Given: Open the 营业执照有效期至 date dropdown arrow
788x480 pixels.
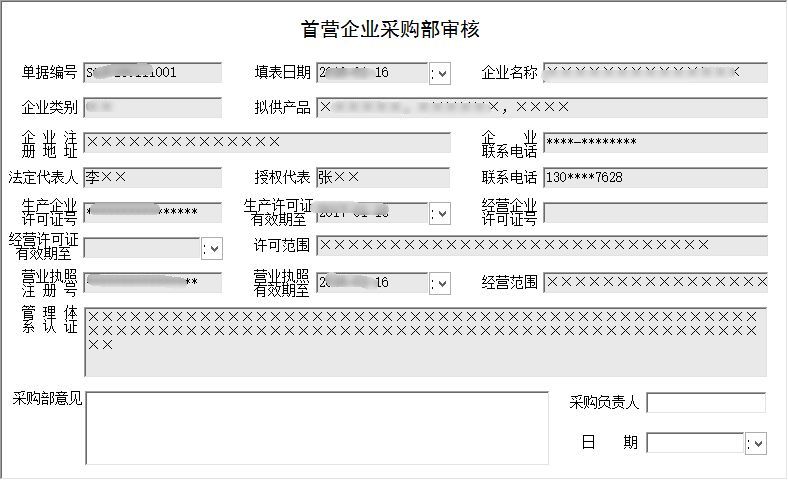Looking at the screenshot, I should [x=440, y=283].
